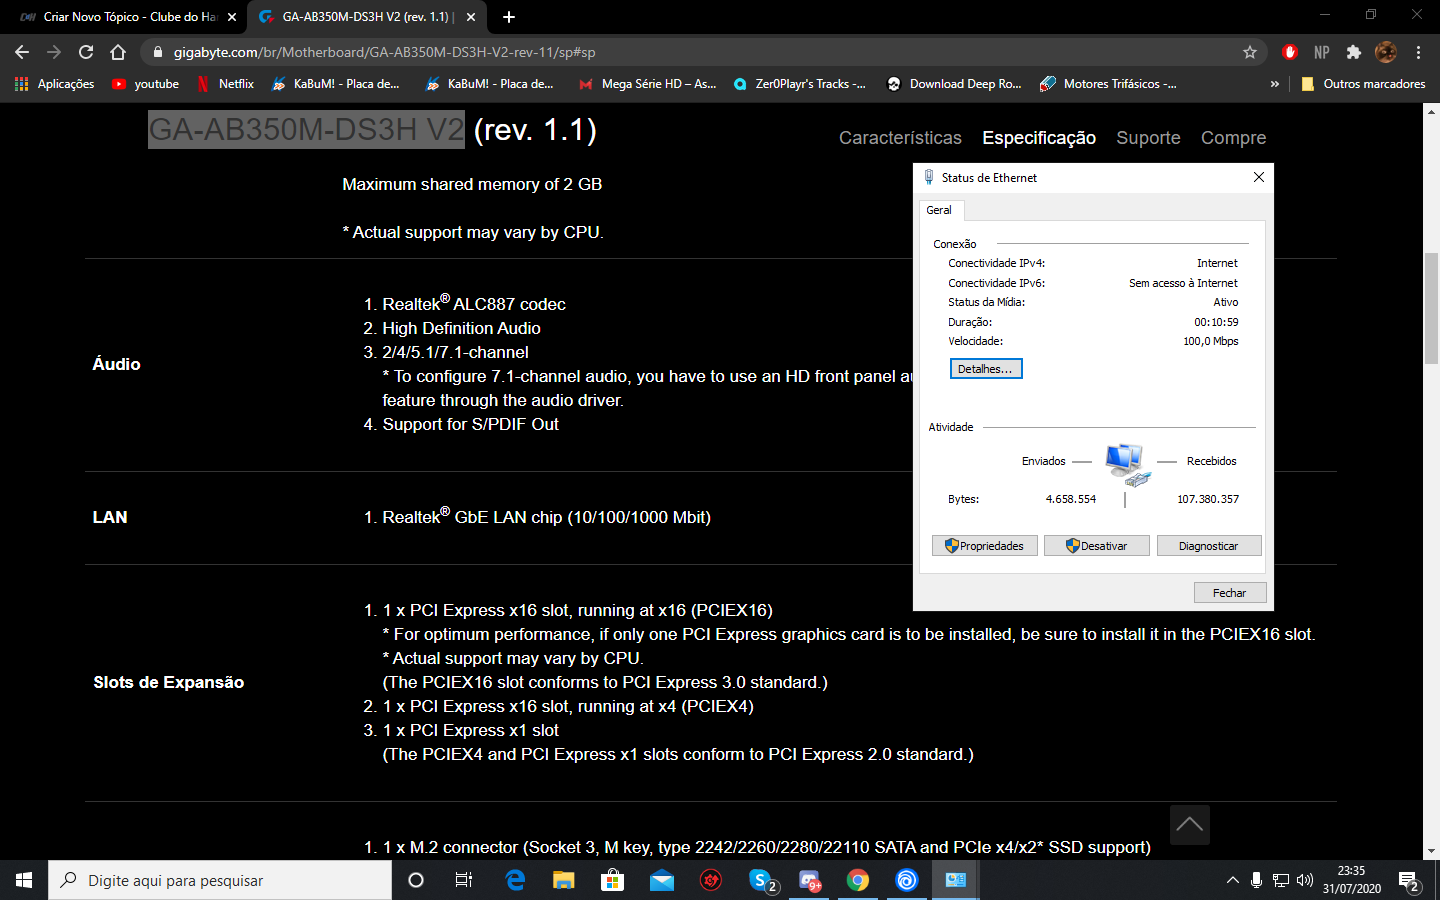
Task: Click Desativar in the Ethernet dialog
Action: [1096, 546]
